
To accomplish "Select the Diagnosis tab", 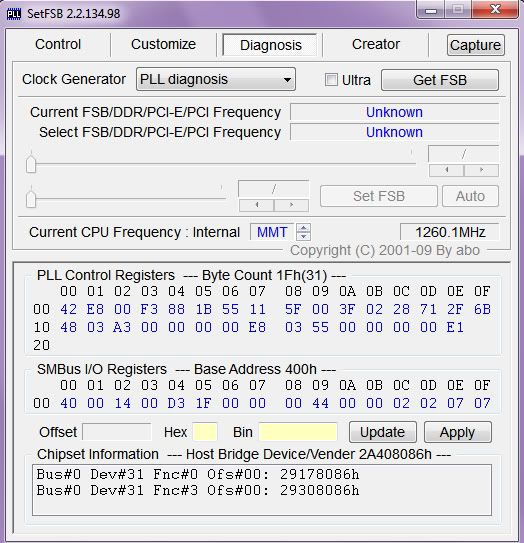I will pyautogui.click(x=270, y=45).
